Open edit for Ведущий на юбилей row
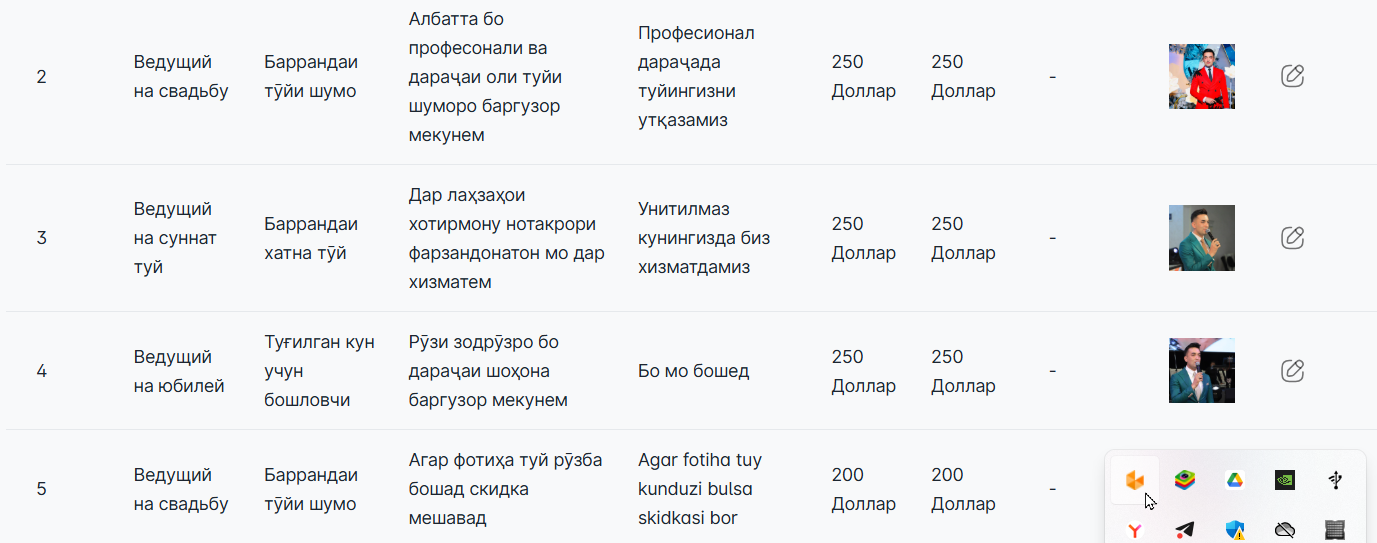The image size is (1377, 543). (1292, 371)
